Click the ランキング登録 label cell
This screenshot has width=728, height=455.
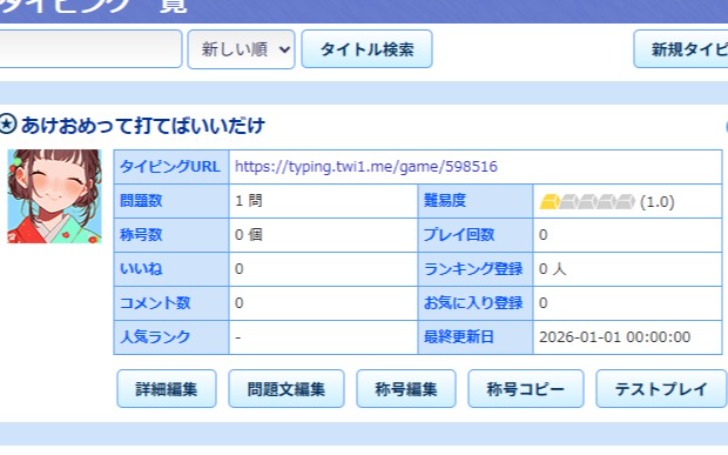coord(475,269)
